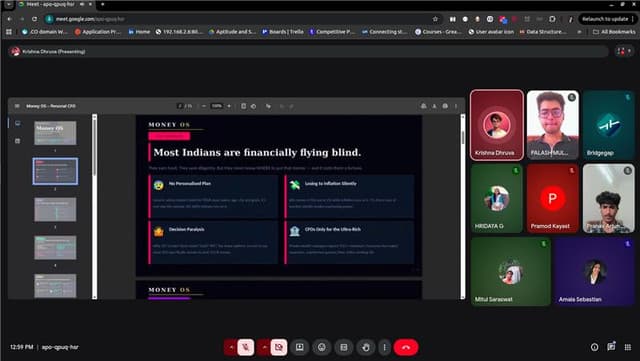Viewport: 640px width, 361px height.
Task: Open meeting details info icon
Action: pyautogui.click(x=594, y=347)
